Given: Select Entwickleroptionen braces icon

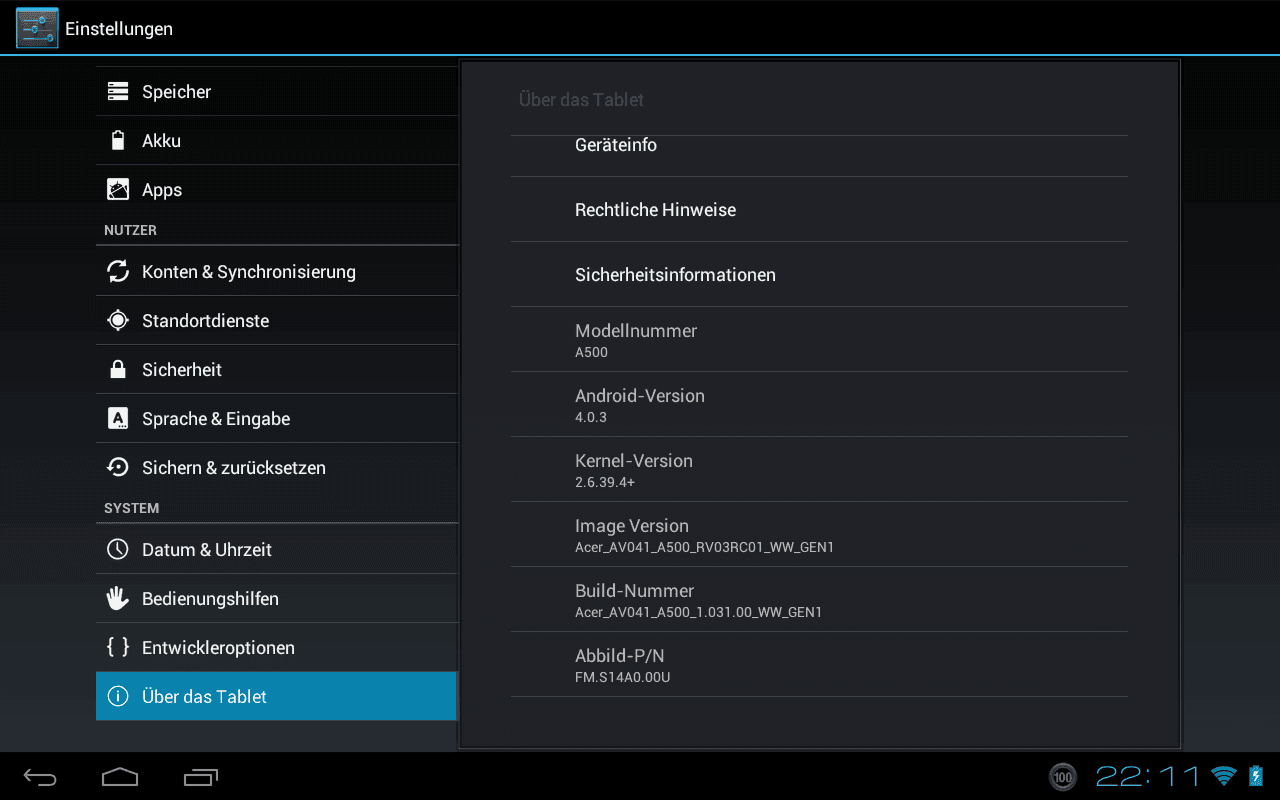Looking at the screenshot, I should (x=118, y=647).
